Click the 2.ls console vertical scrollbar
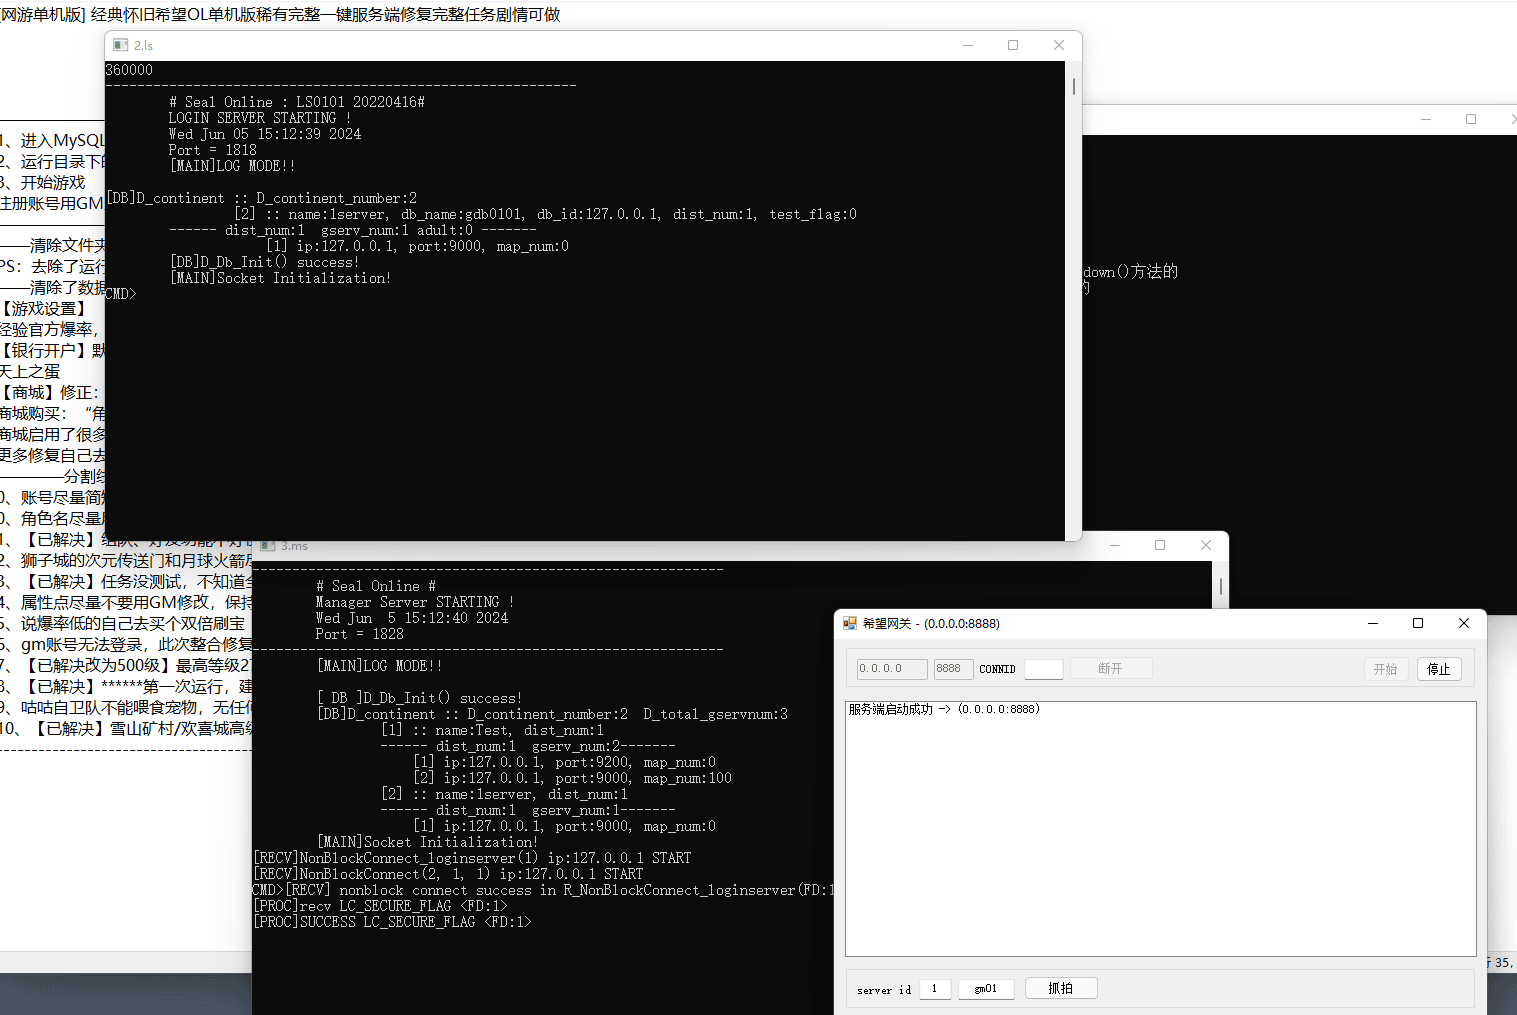The image size is (1517, 1015). point(1073,87)
